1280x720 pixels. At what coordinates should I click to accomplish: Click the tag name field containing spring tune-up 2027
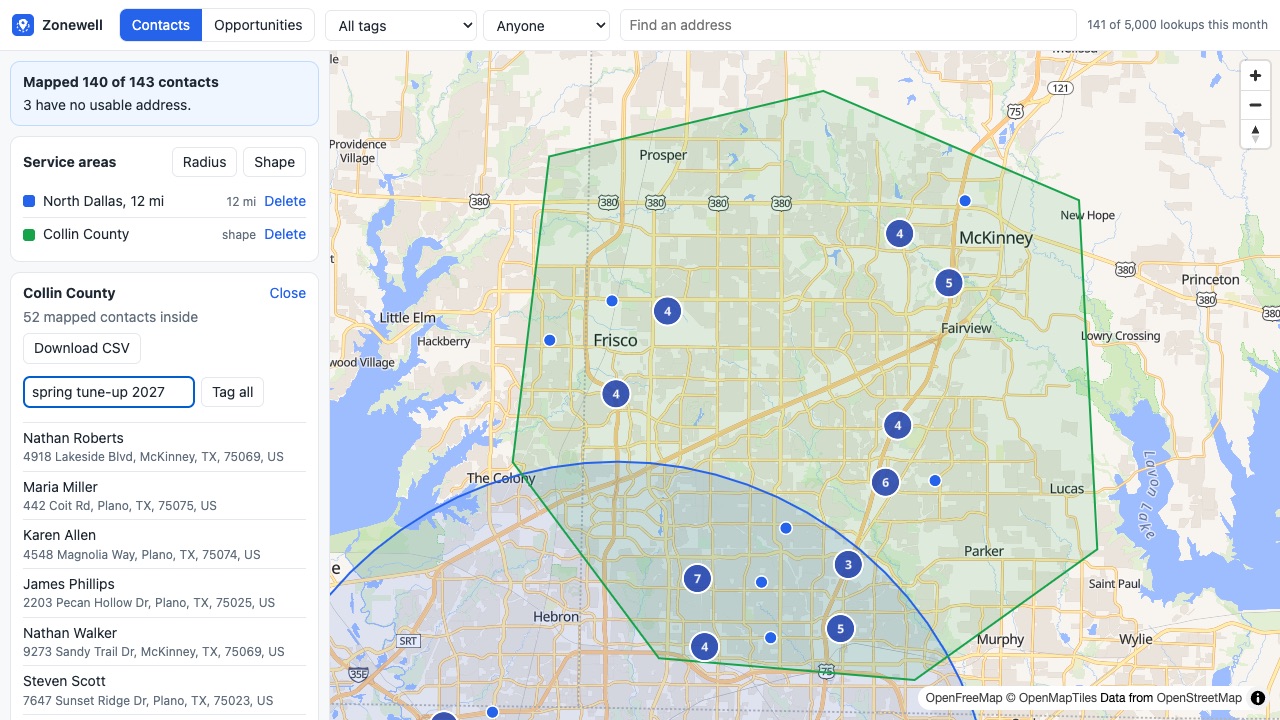pos(109,392)
